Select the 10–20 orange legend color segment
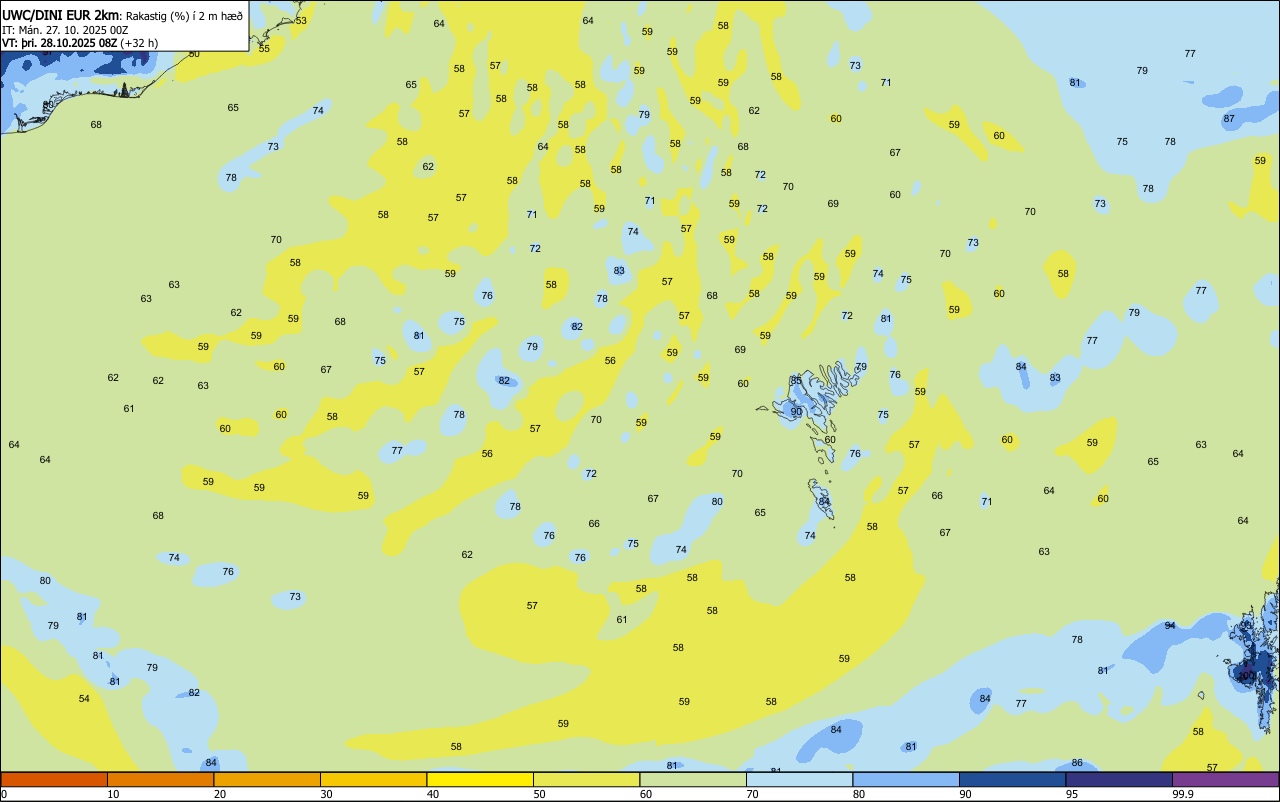This screenshot has width=1280, height=802. [160, 779]
